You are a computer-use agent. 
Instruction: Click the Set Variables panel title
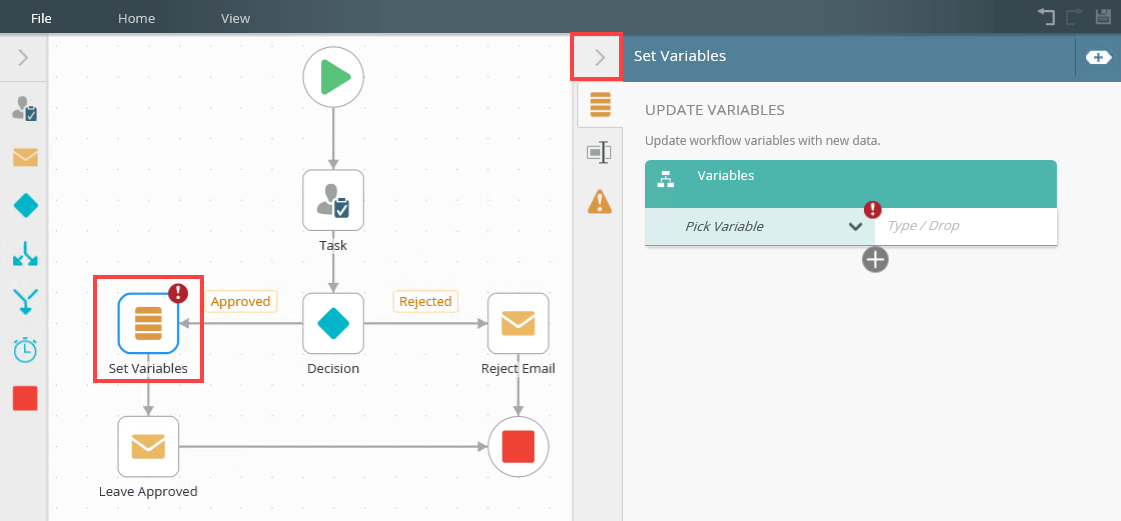(680, 56)
